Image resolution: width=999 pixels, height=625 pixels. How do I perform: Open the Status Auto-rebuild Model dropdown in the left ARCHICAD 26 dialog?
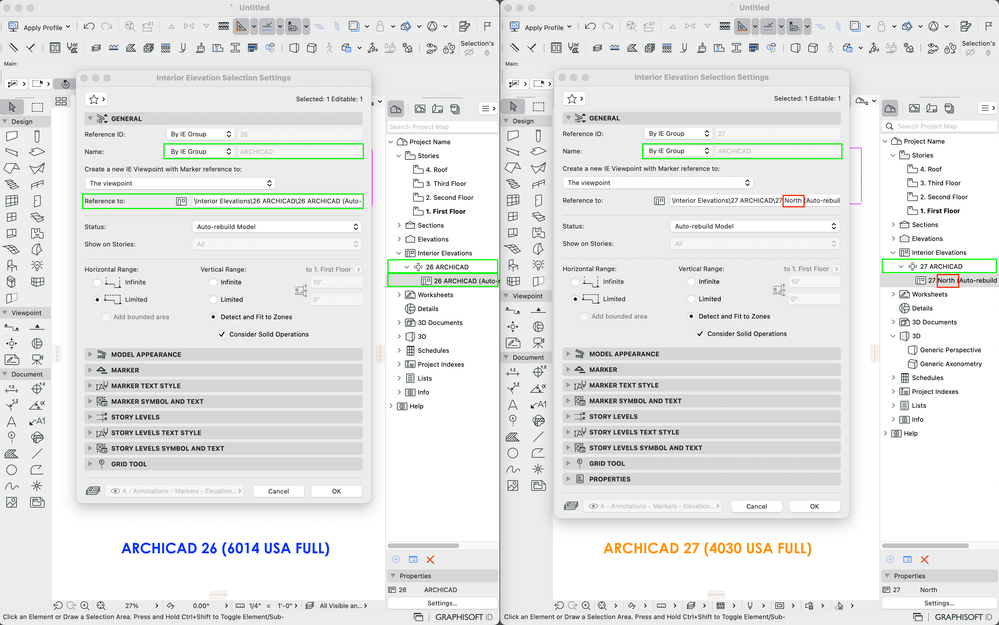click(277, 227)
